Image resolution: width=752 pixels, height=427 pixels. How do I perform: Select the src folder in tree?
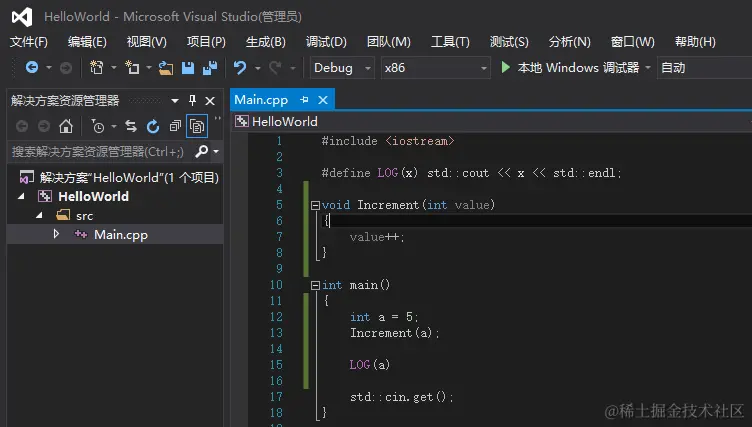[x=84, y=216]
